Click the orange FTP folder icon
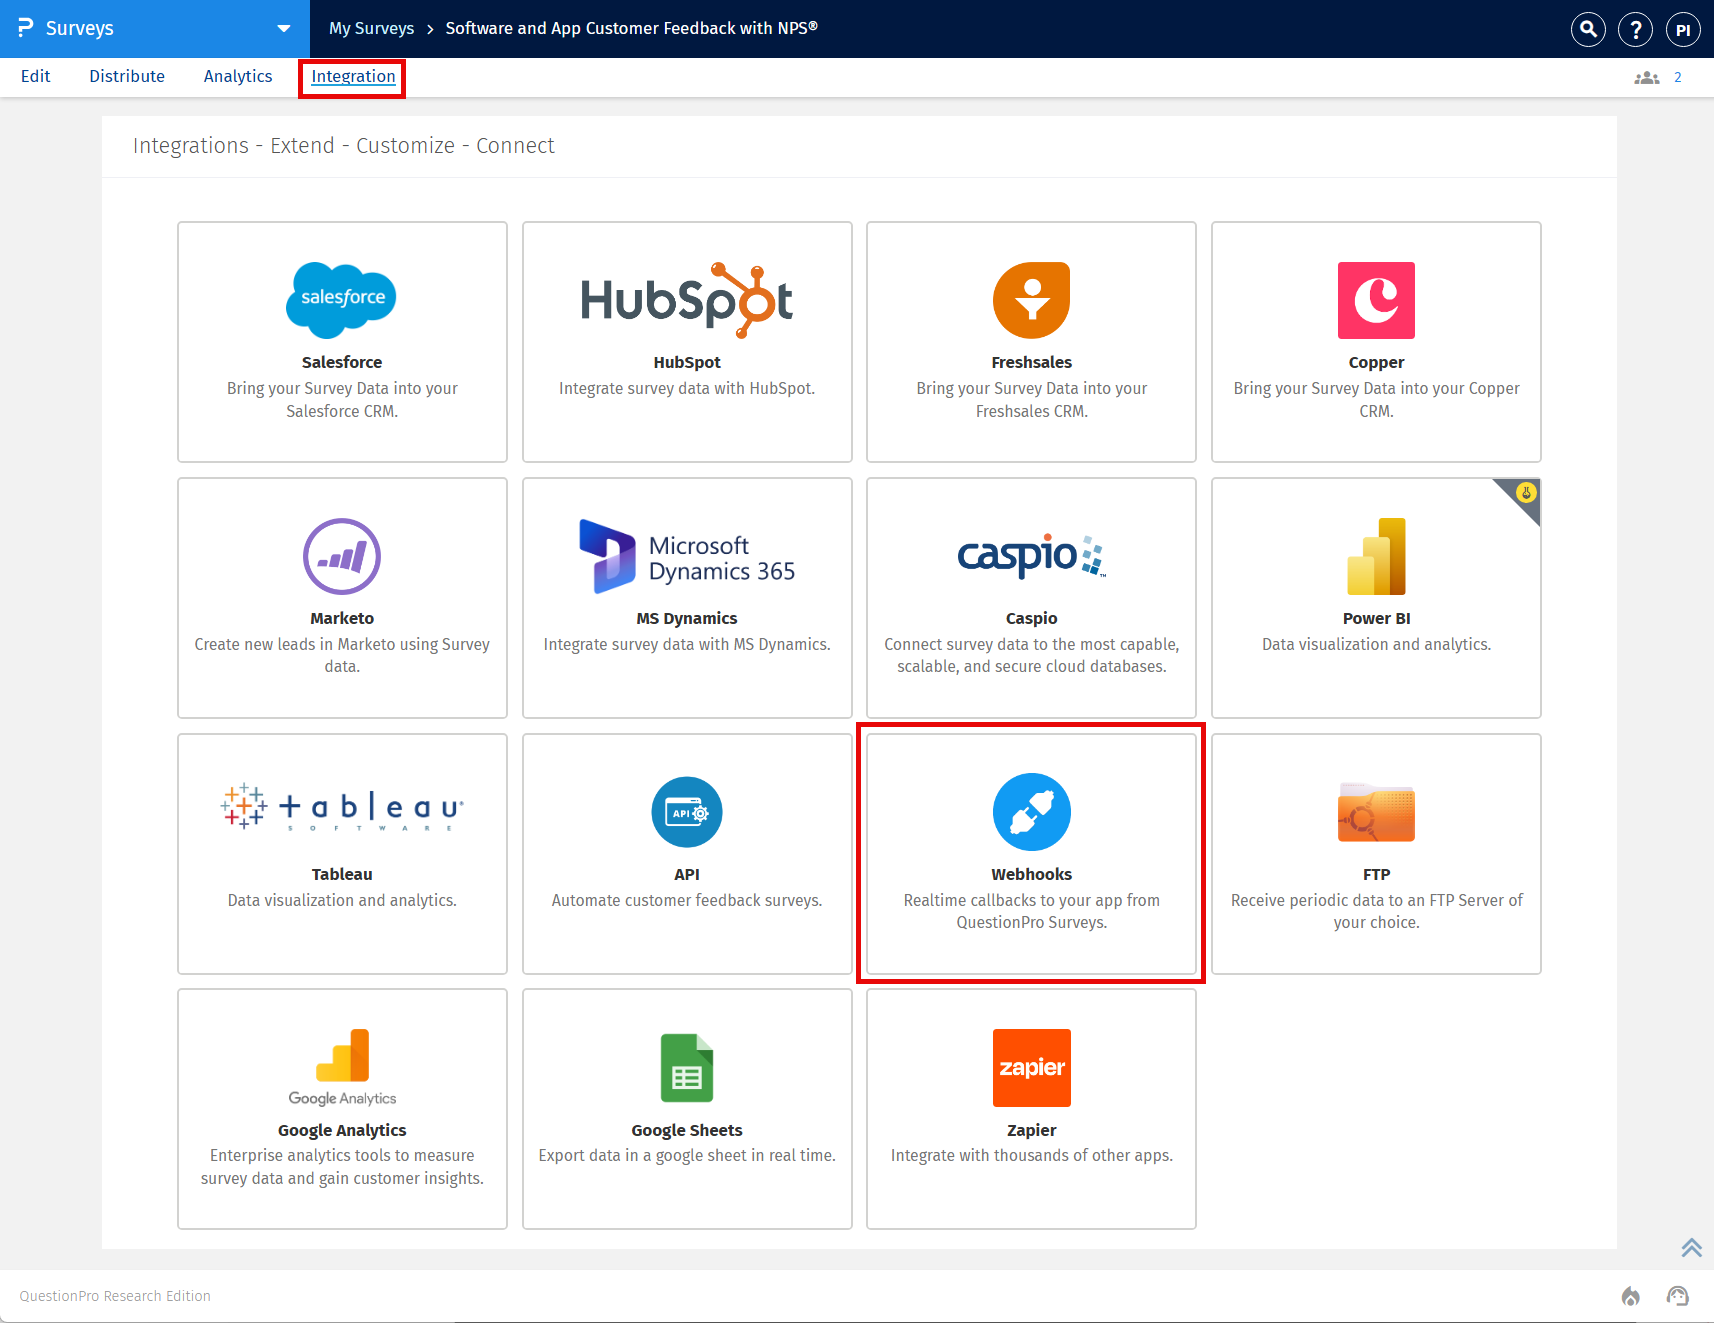This screenshot has width=1714, height=1323. point(1376,812)
